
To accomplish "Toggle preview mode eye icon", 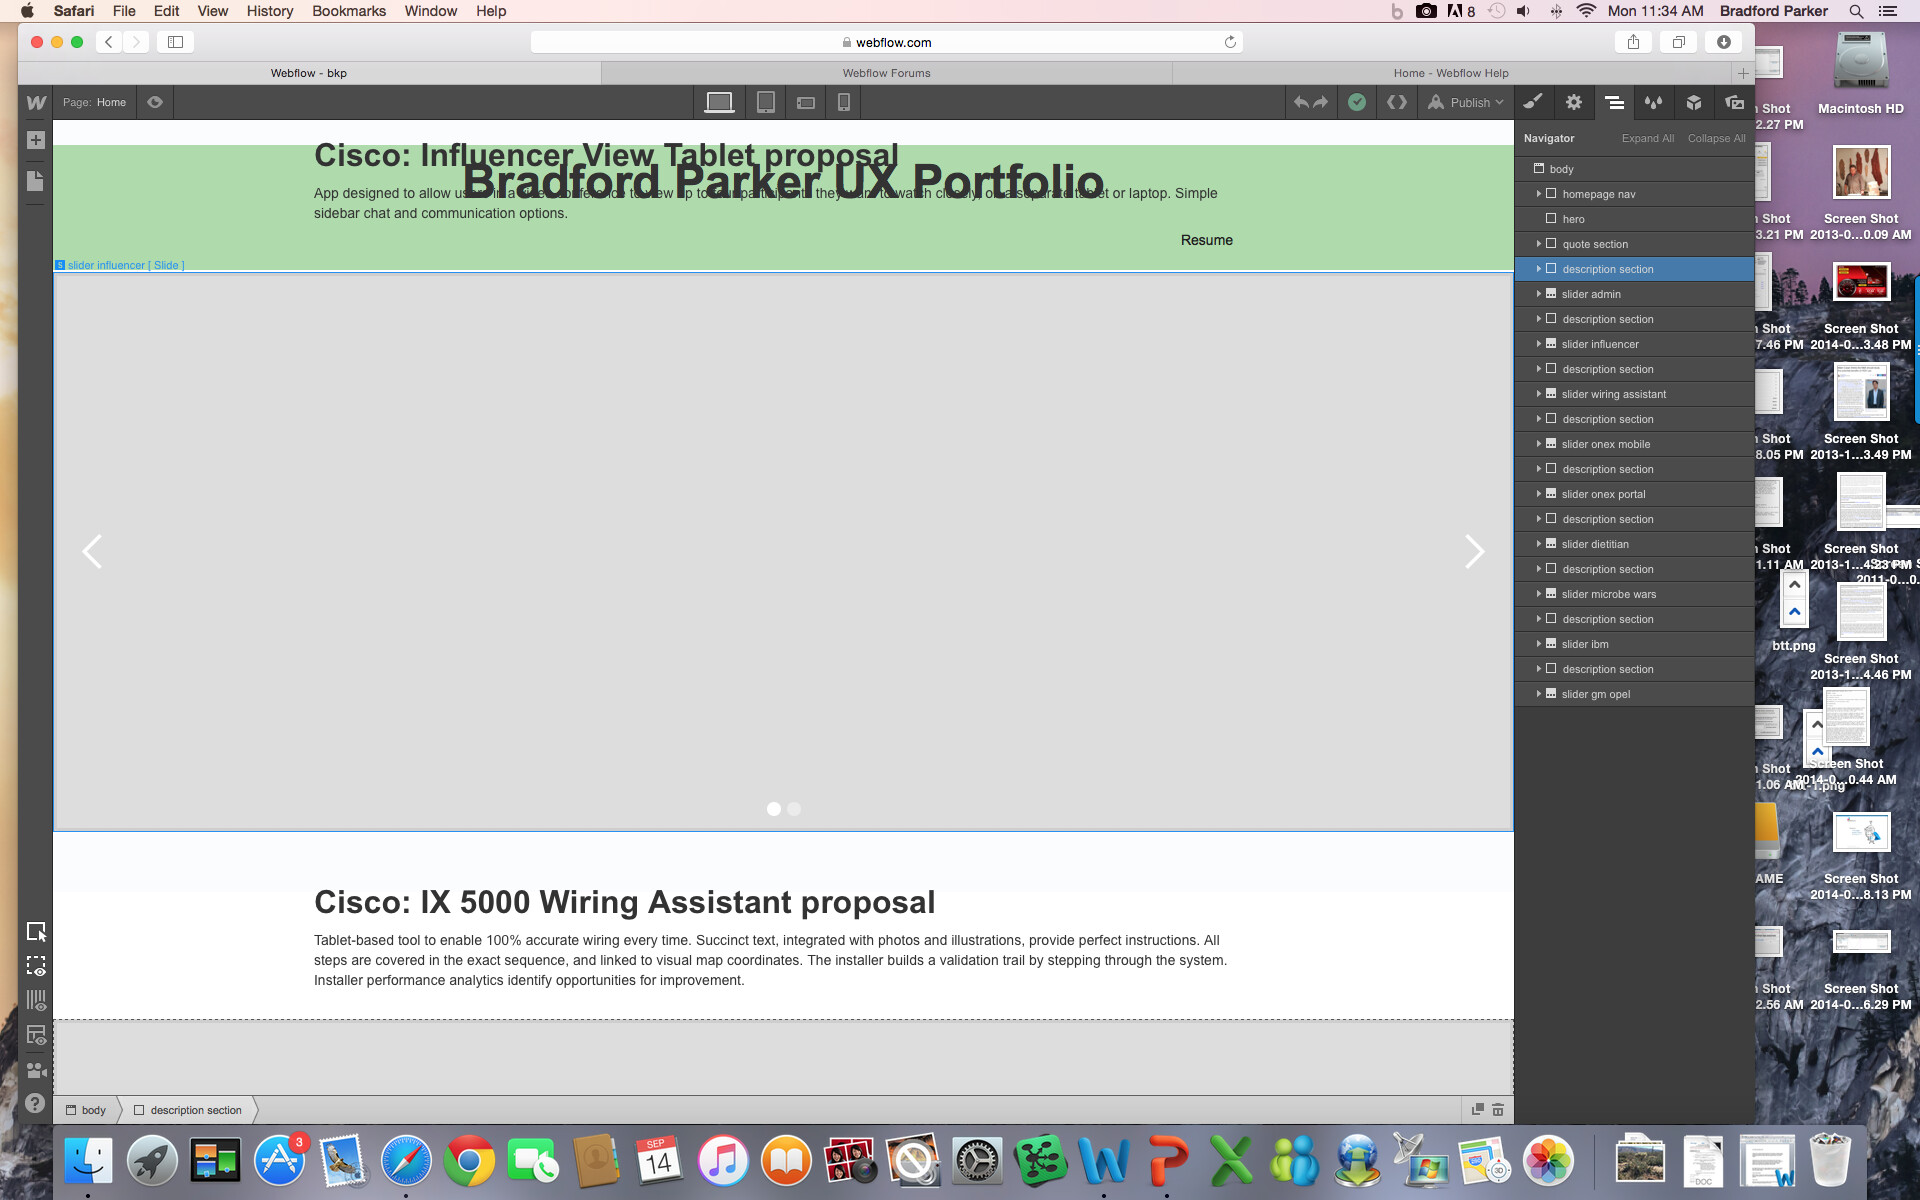I will [155, 102].
